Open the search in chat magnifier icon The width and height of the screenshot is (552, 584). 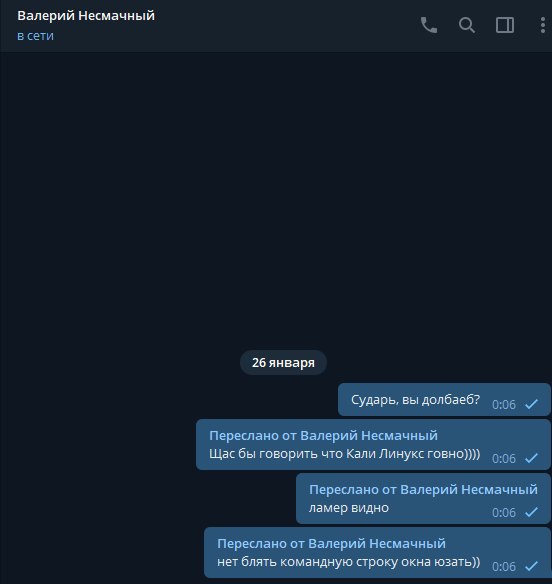coord(467,25)
